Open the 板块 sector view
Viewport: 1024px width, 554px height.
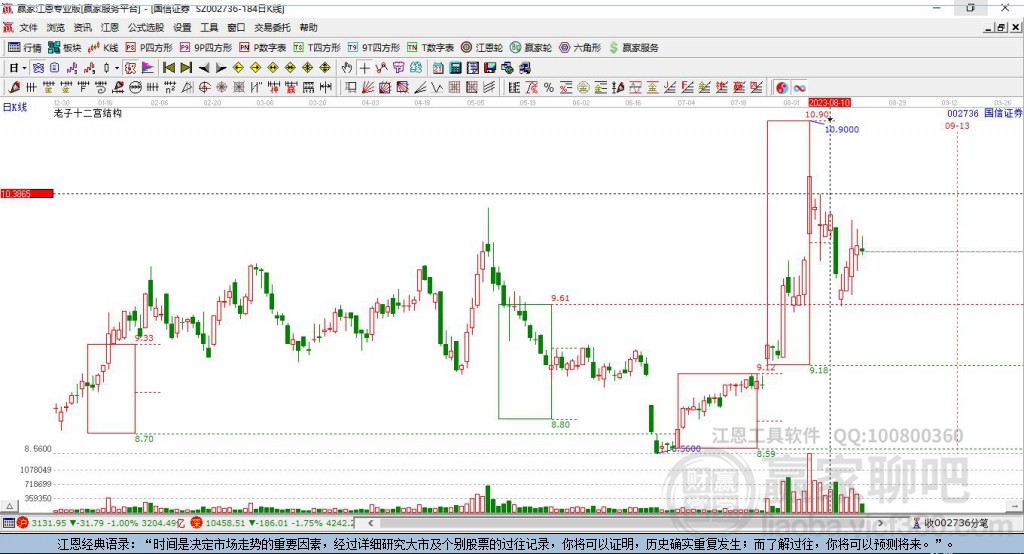point(65,48)
